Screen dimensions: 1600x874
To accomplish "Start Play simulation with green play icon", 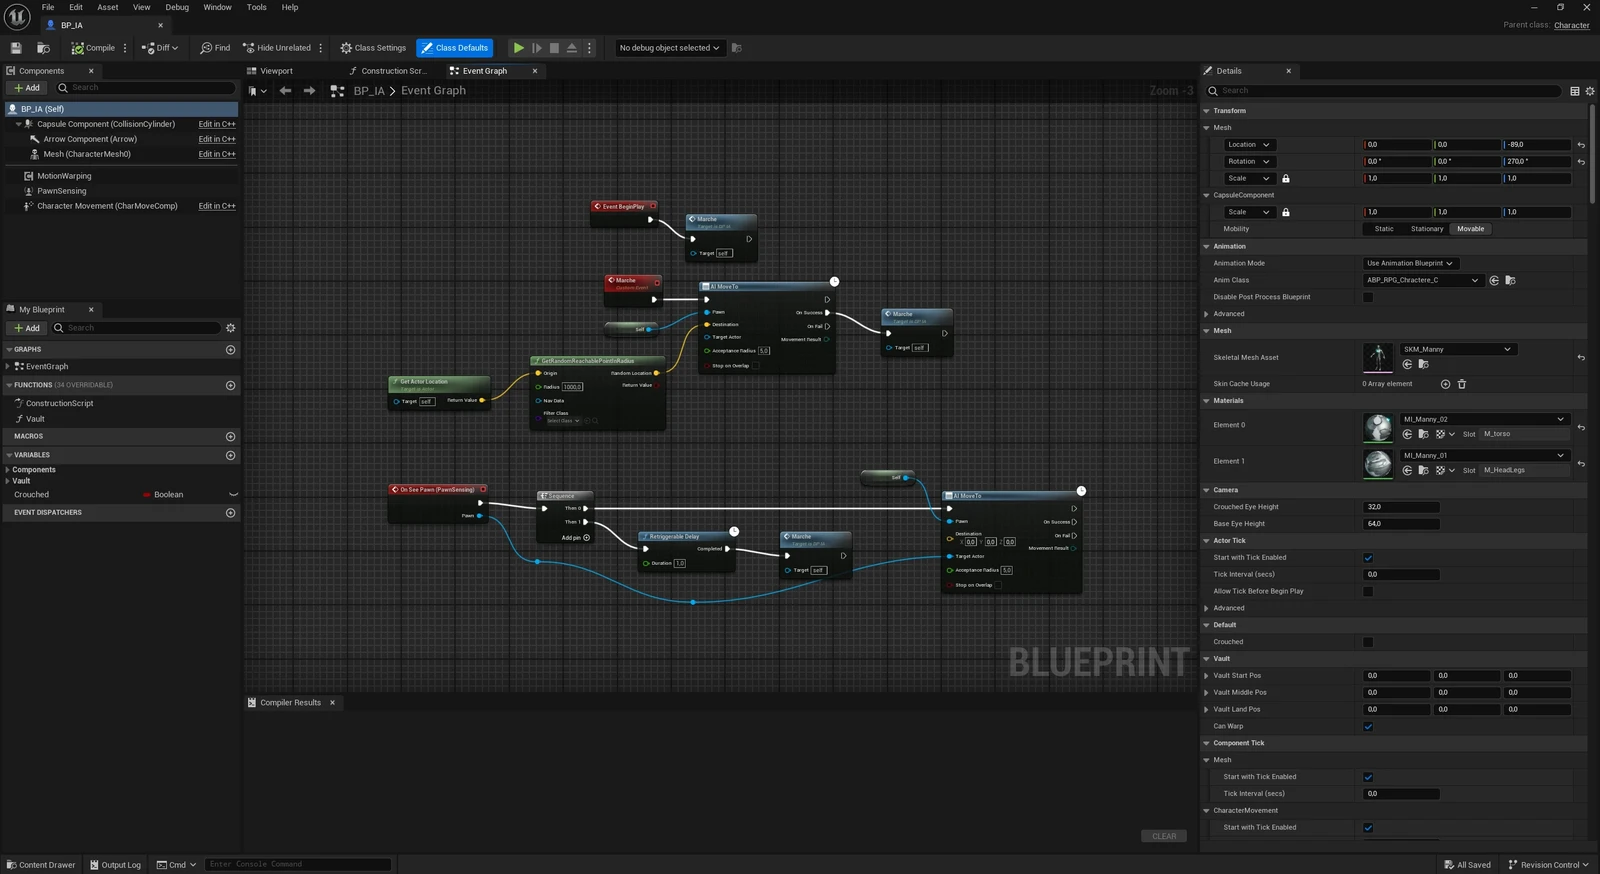I will point(518,48).
